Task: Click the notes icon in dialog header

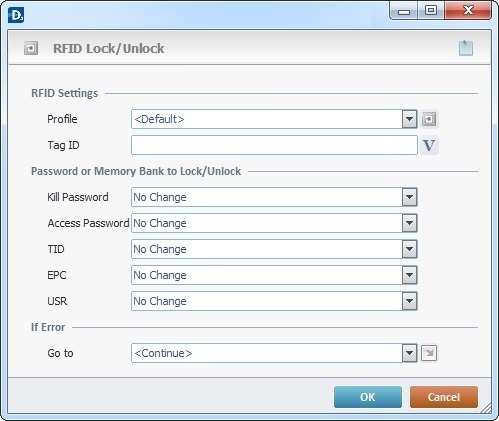Action: pyautogui.click(x=466, y=48)
